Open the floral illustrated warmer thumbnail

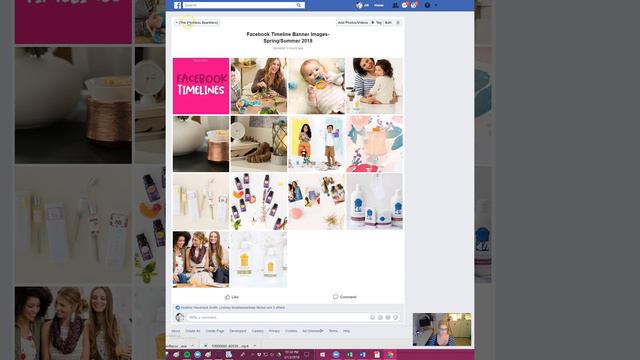click(375, 144)
